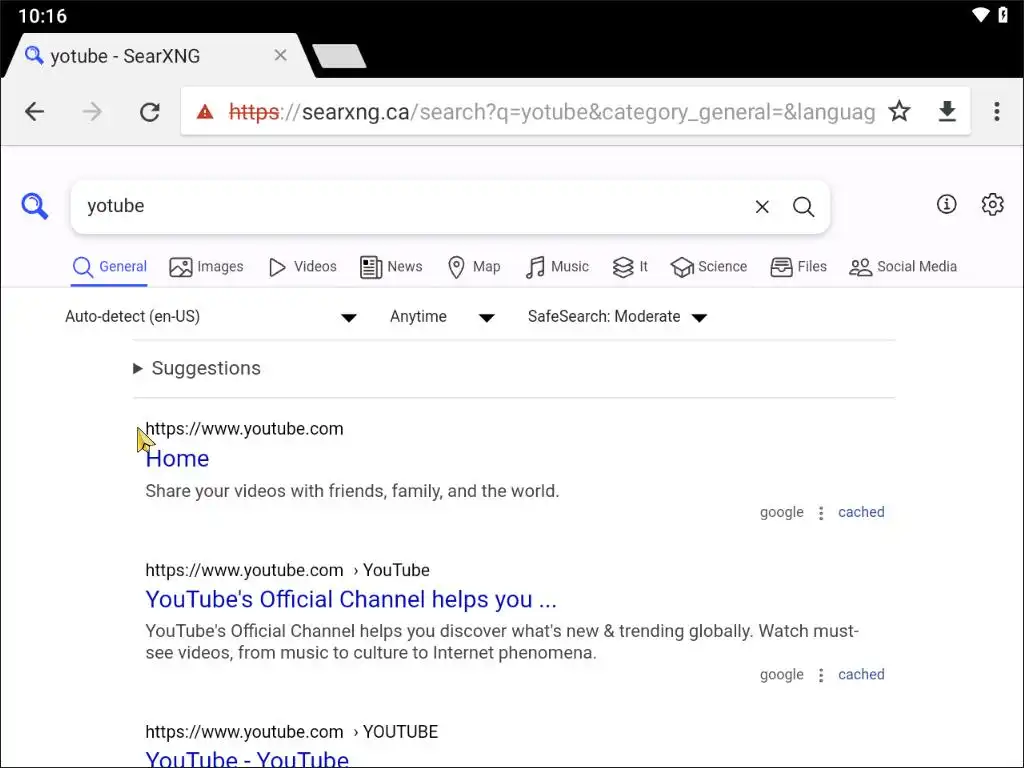Open a new tab with the tab button
Image resolution: width=1024 pixels, height=768 pixels.
pos(339,56)
